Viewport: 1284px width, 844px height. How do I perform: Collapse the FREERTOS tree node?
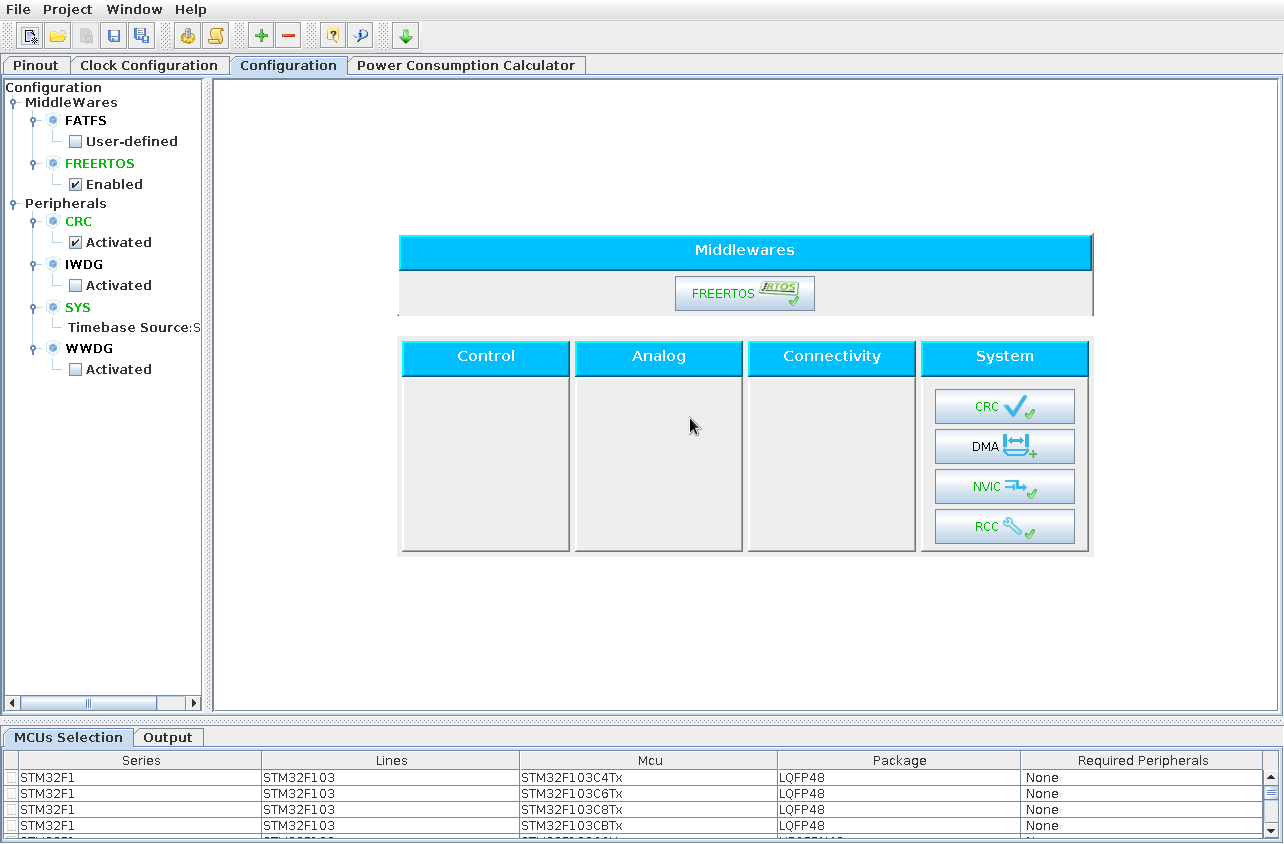point(33,164)
